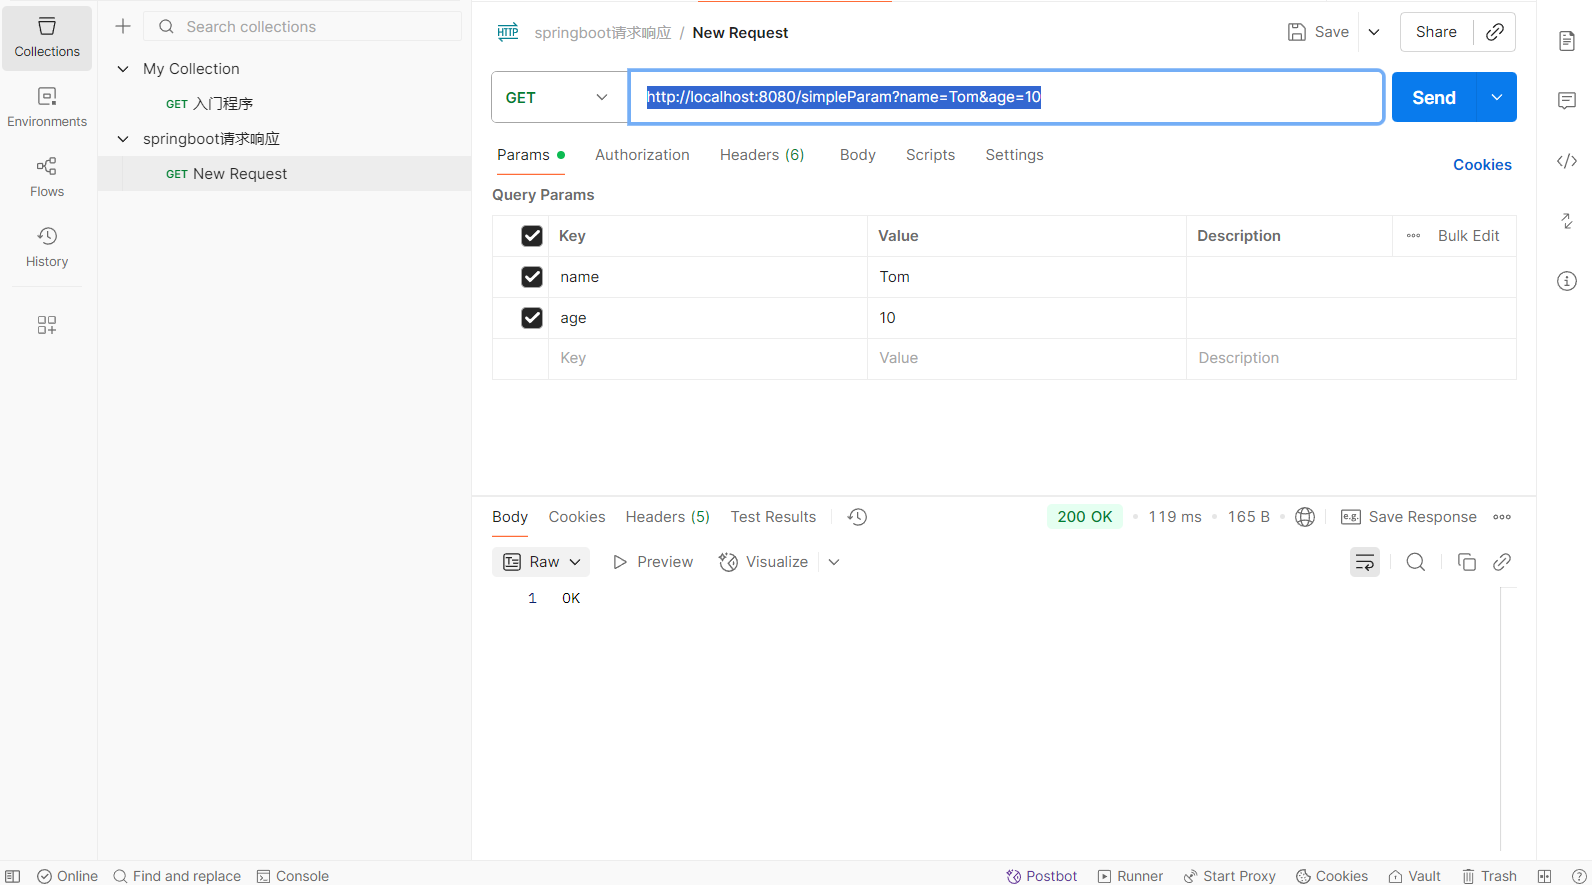
Task: Select the New Request tree item
Action: point(284,174)
